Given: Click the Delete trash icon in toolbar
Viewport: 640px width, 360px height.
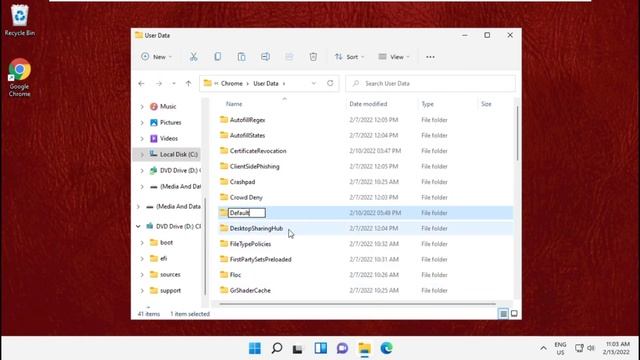Looking at the screenshot, I should 313,57.
